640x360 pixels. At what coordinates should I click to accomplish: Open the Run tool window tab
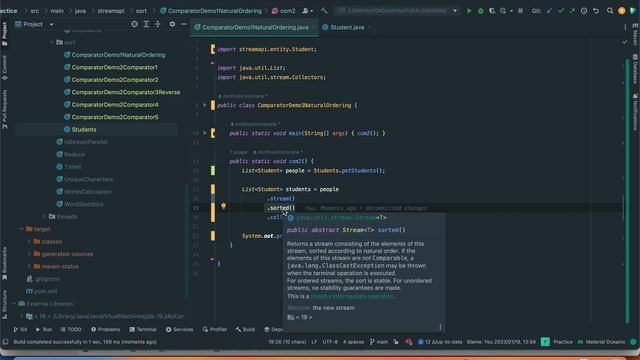click(44, 329)
